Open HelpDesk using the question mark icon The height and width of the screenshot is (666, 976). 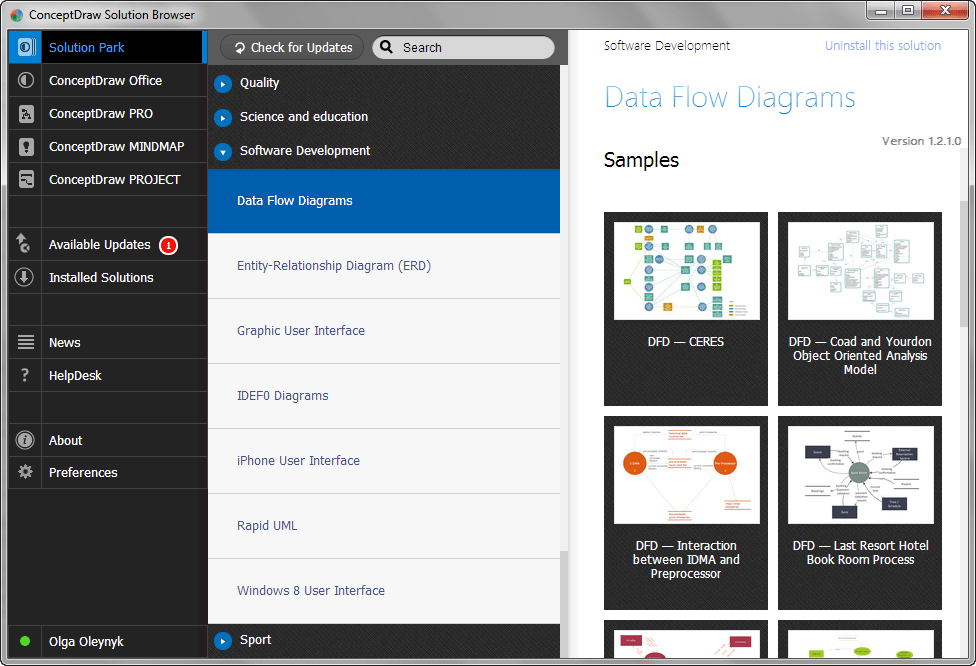22,375
